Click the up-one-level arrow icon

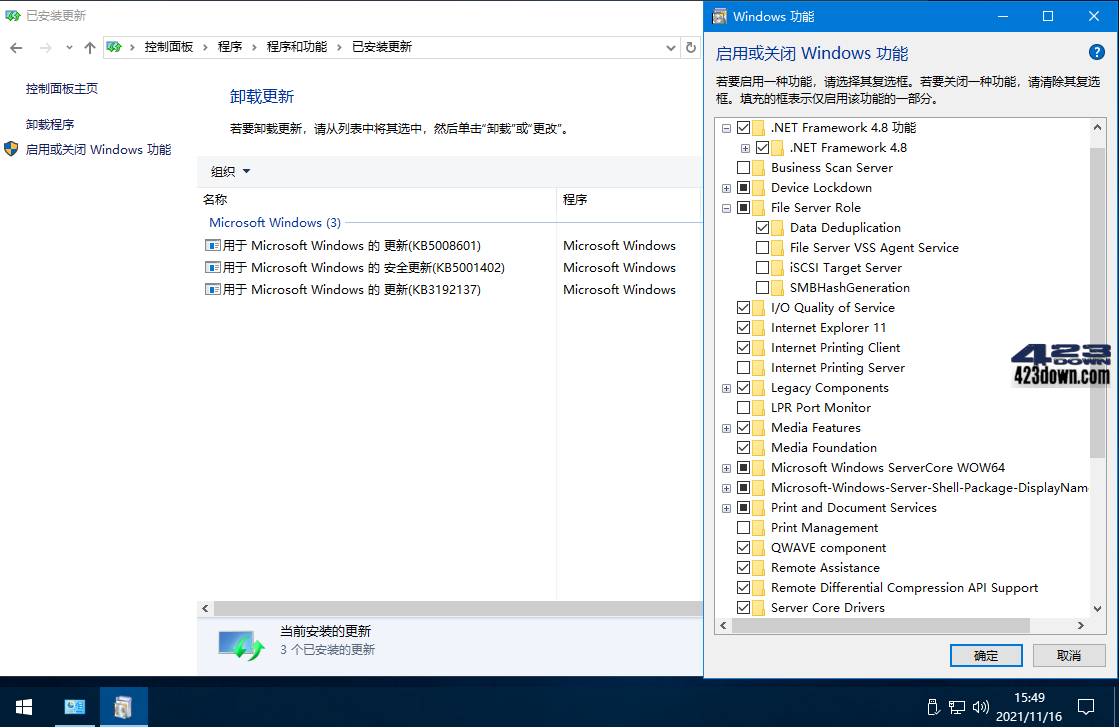89,46
